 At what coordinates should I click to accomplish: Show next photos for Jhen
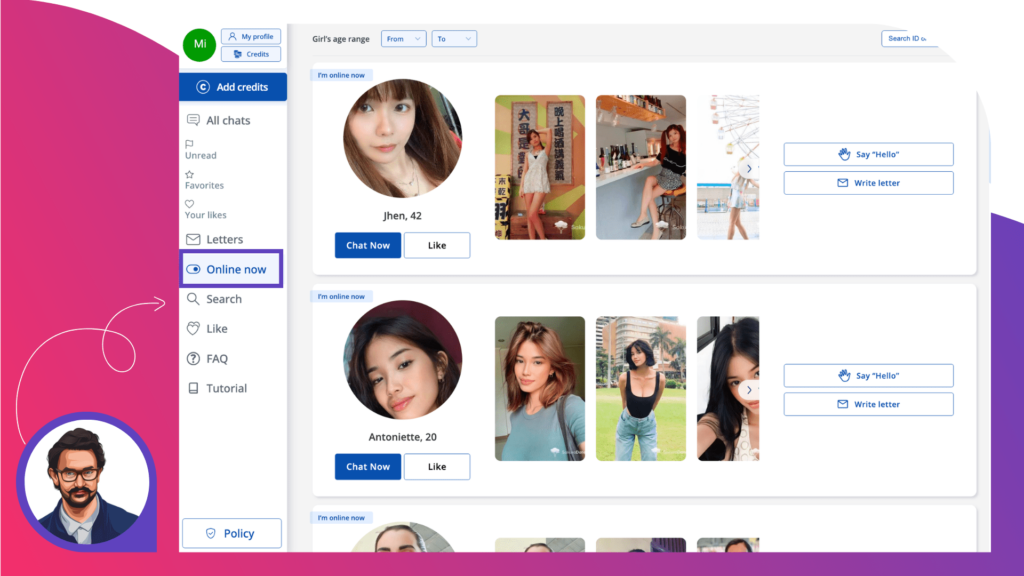pyautogui.click(x=749, y=168)
